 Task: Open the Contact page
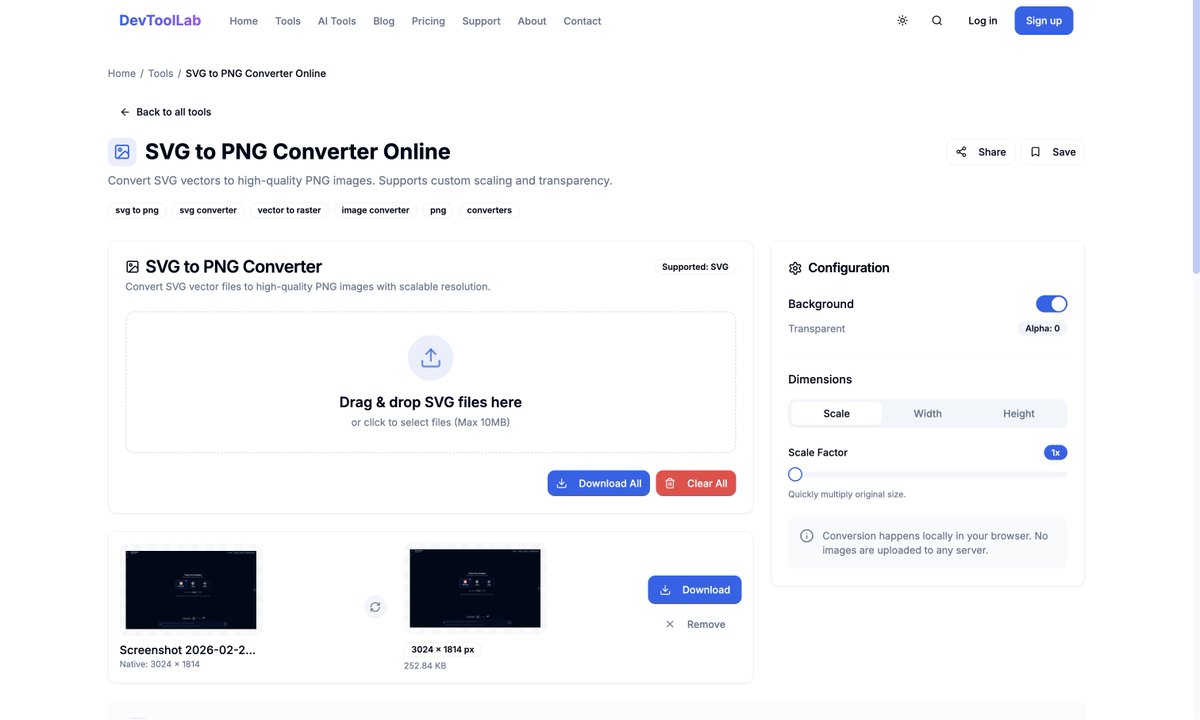coord(582,21)
